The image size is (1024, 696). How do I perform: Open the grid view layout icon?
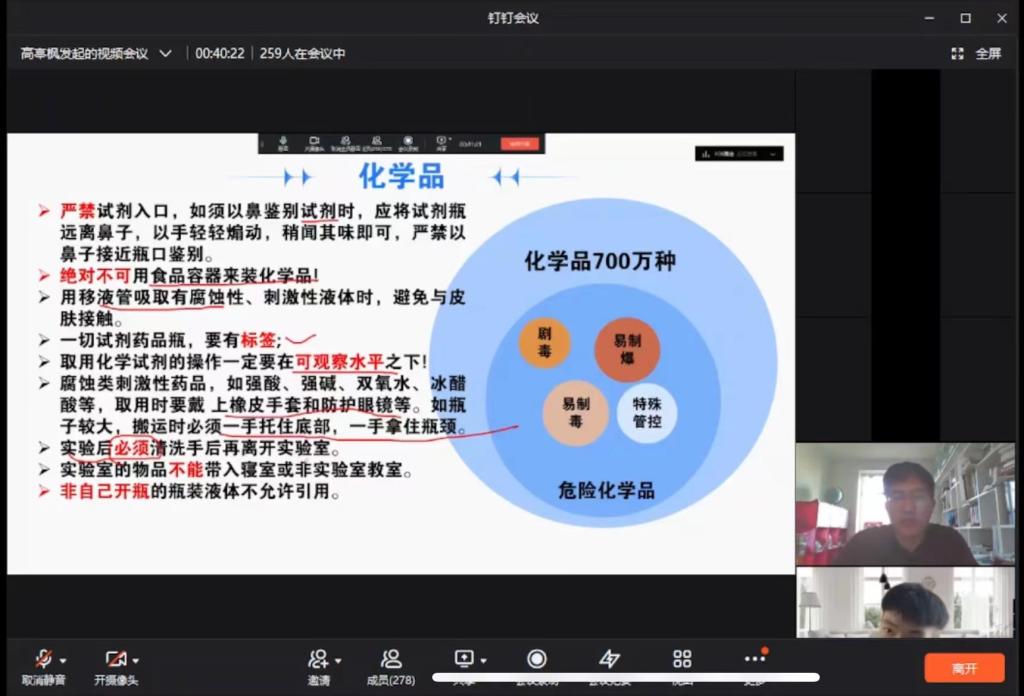[x=682, y=659]
